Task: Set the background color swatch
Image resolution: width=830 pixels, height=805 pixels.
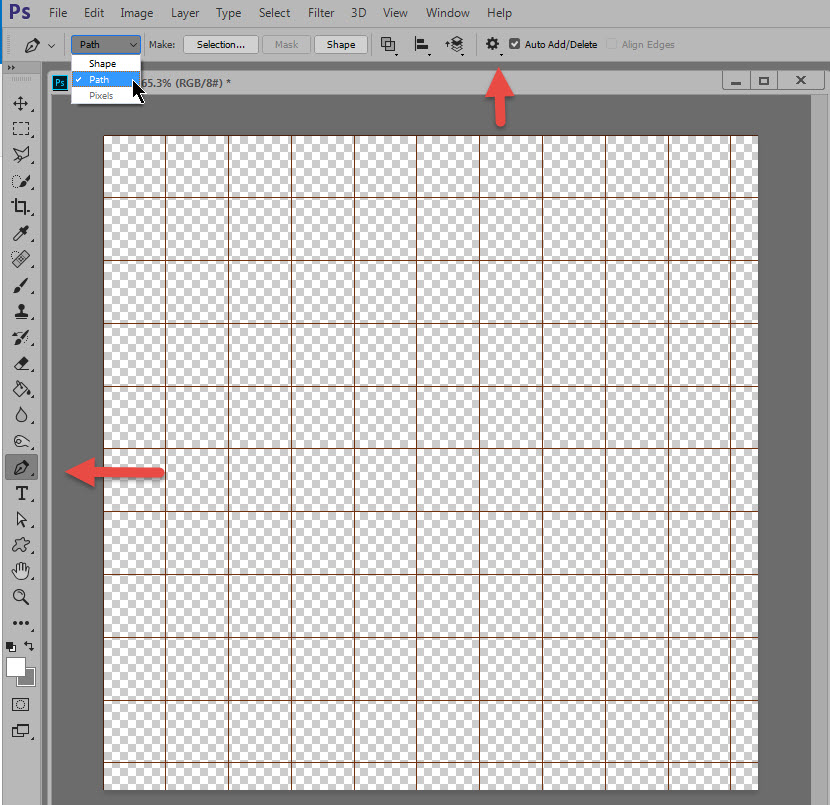Action: pos(30,679)
